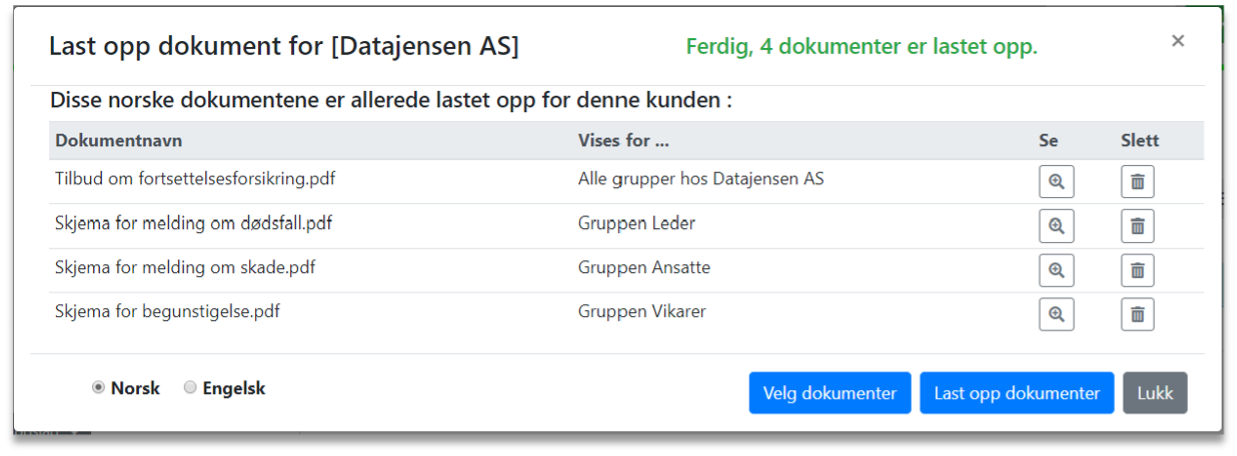The image size is (1237, 456).
Task: Delete Skjema for melding om dødsfall.pdf
Action: 1137,226
